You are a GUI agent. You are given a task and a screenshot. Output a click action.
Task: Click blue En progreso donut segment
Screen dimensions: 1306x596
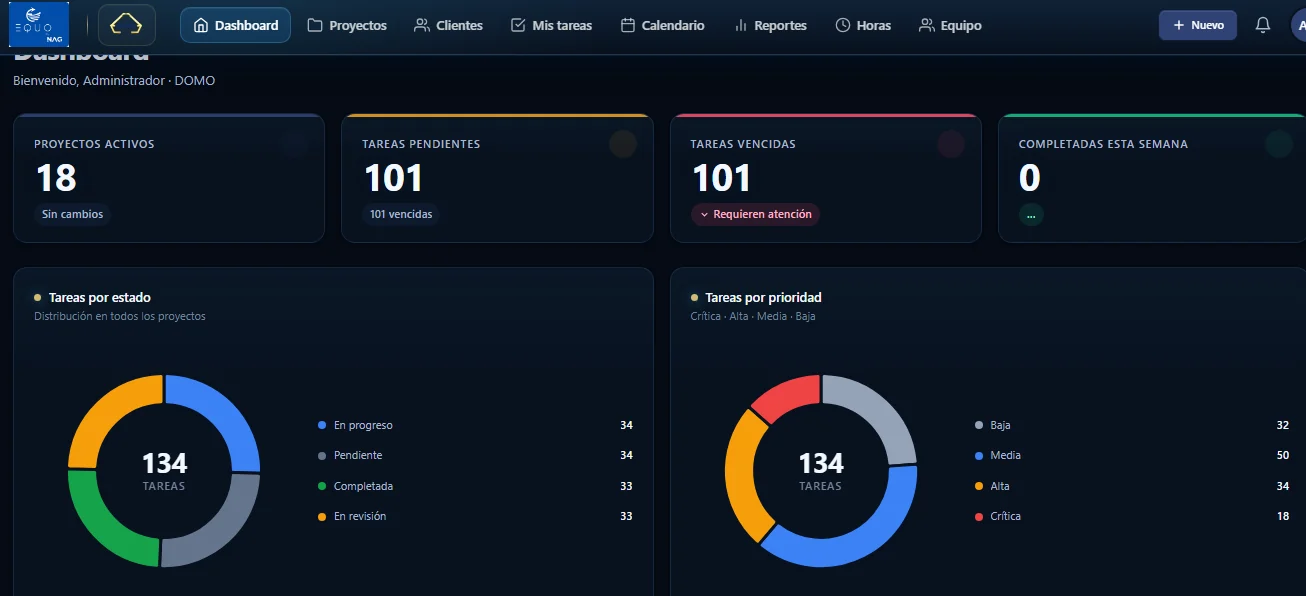tap(224, 411)
